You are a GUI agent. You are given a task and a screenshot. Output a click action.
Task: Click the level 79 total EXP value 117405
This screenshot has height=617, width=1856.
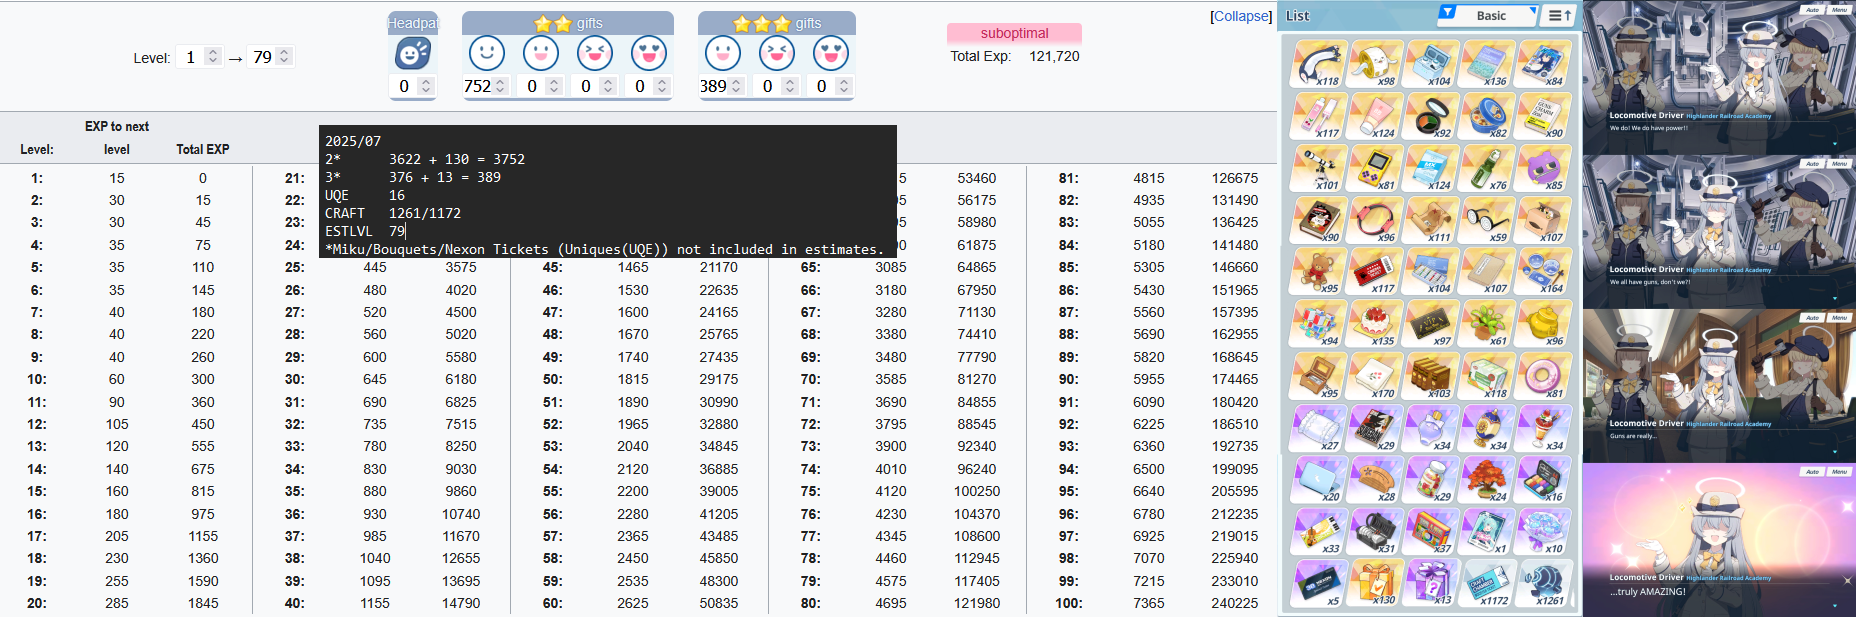[977, 581]
